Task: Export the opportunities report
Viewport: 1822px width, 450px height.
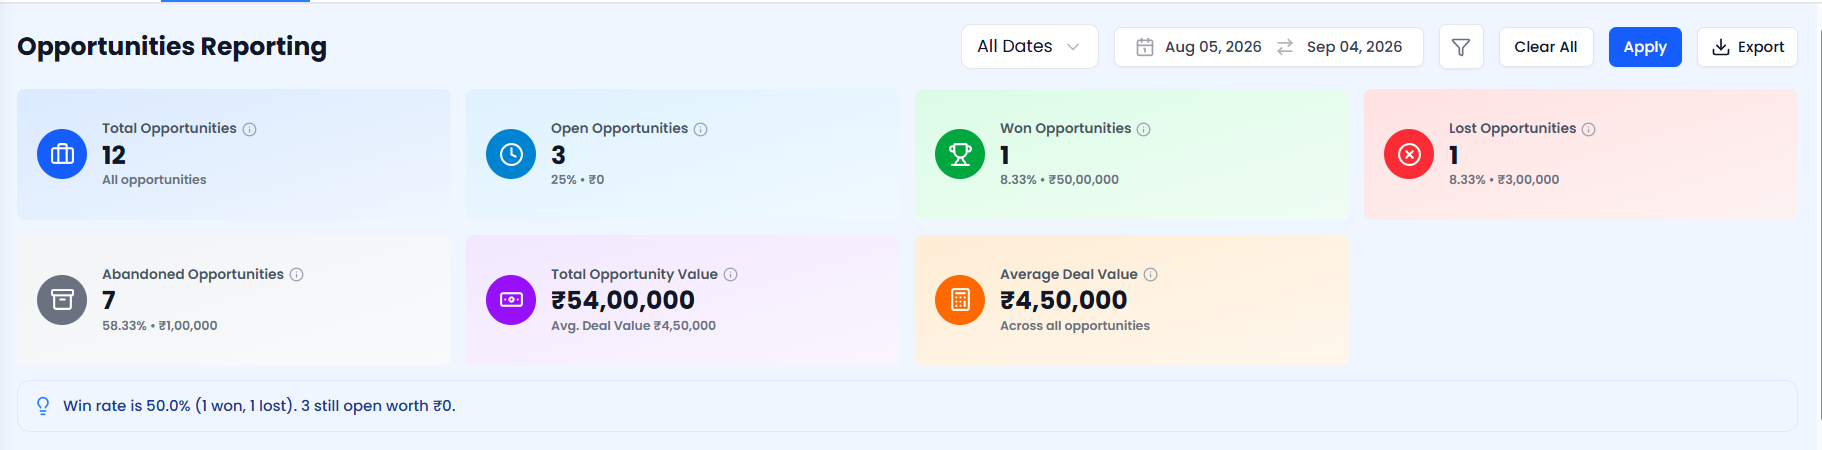Action: click(1747, 47)
